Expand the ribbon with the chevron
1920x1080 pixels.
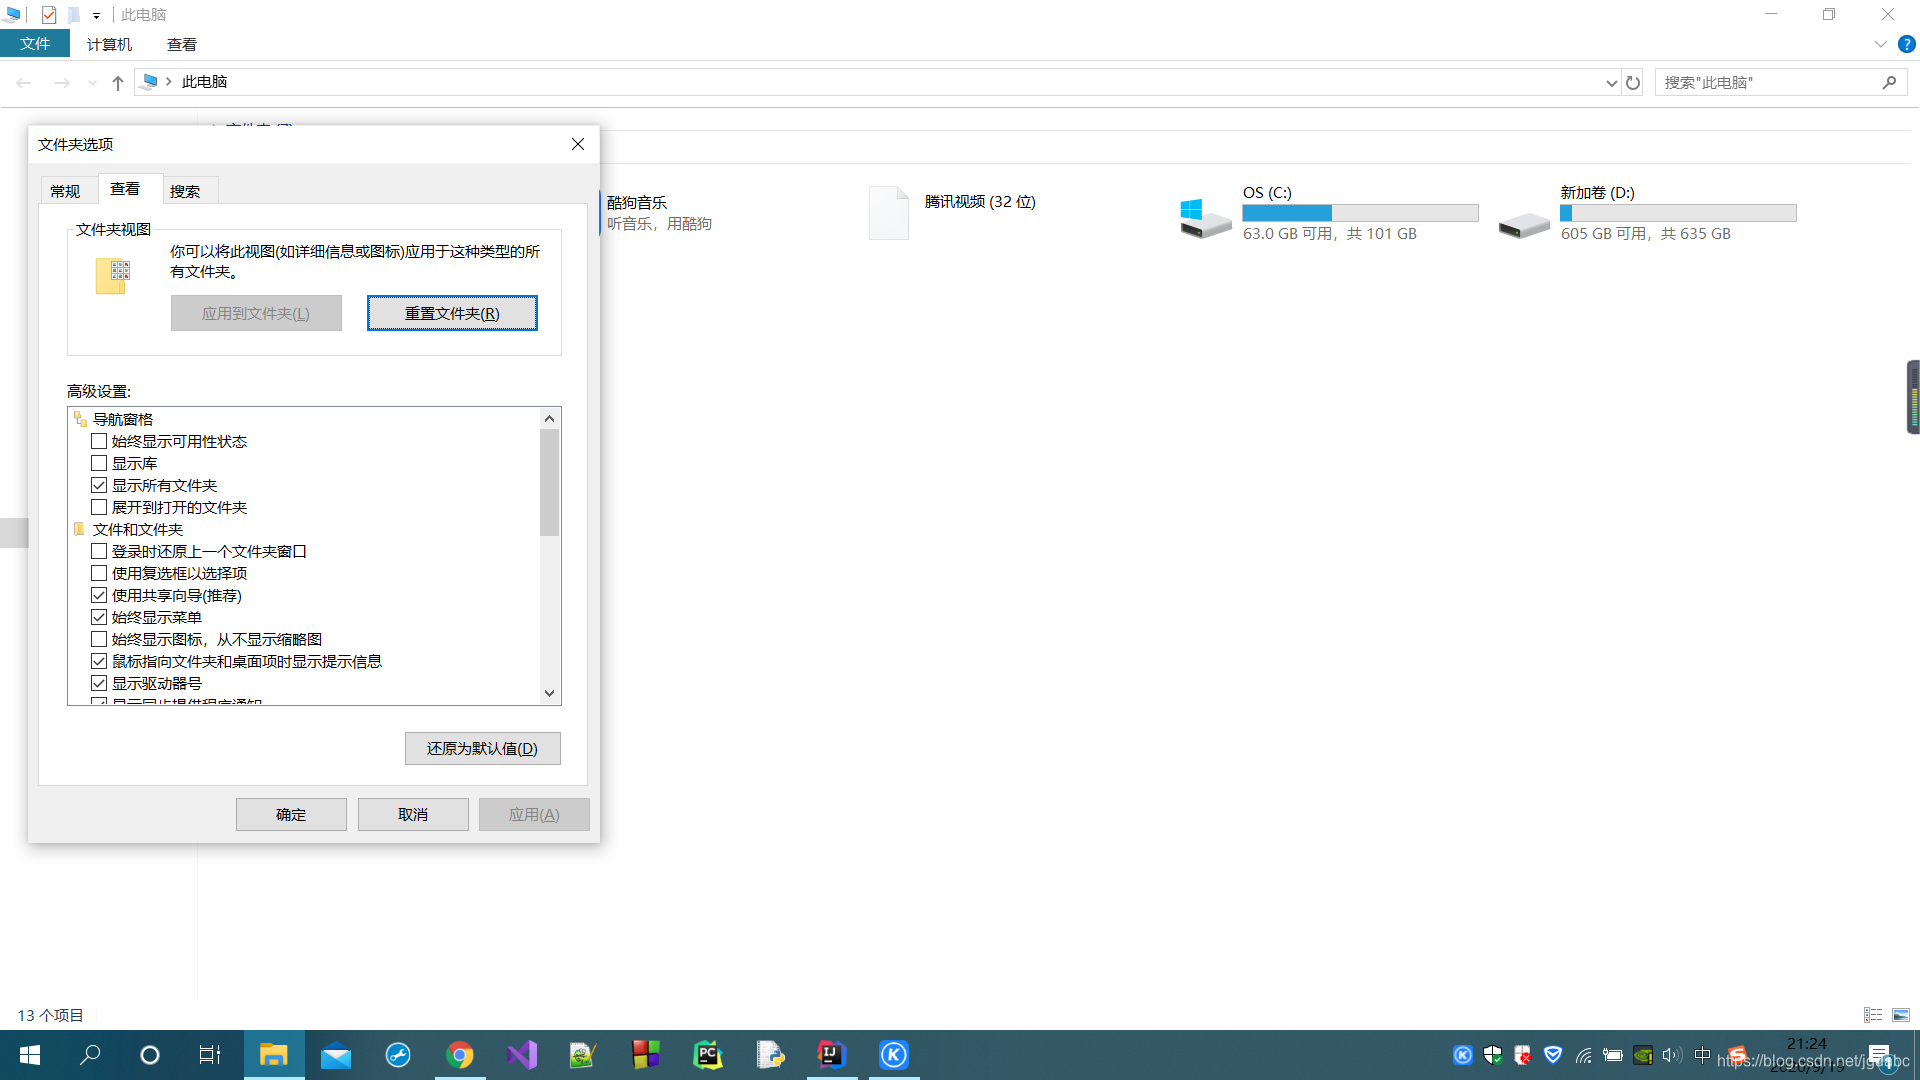[x=1880, y=45]
